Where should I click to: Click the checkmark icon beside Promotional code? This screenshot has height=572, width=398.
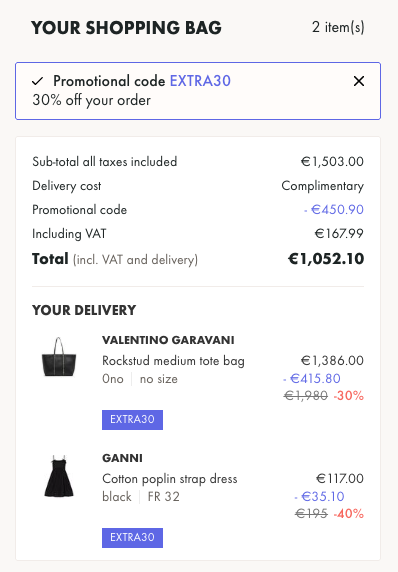pyautogui.click(x=38, y=81)
